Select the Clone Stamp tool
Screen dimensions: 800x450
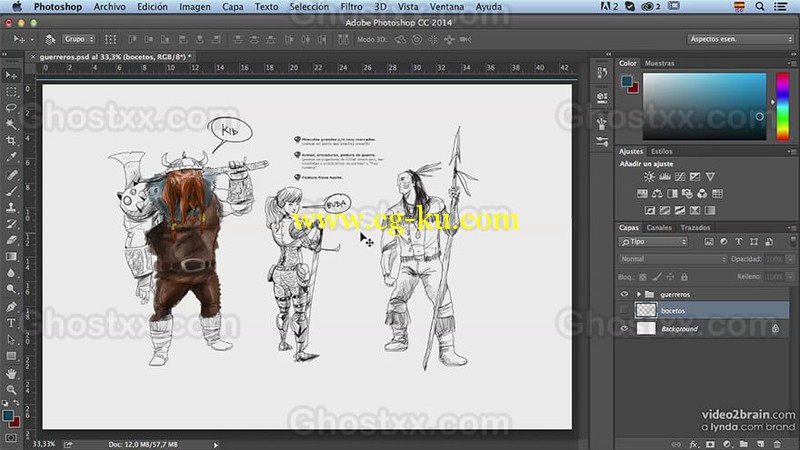11,208
